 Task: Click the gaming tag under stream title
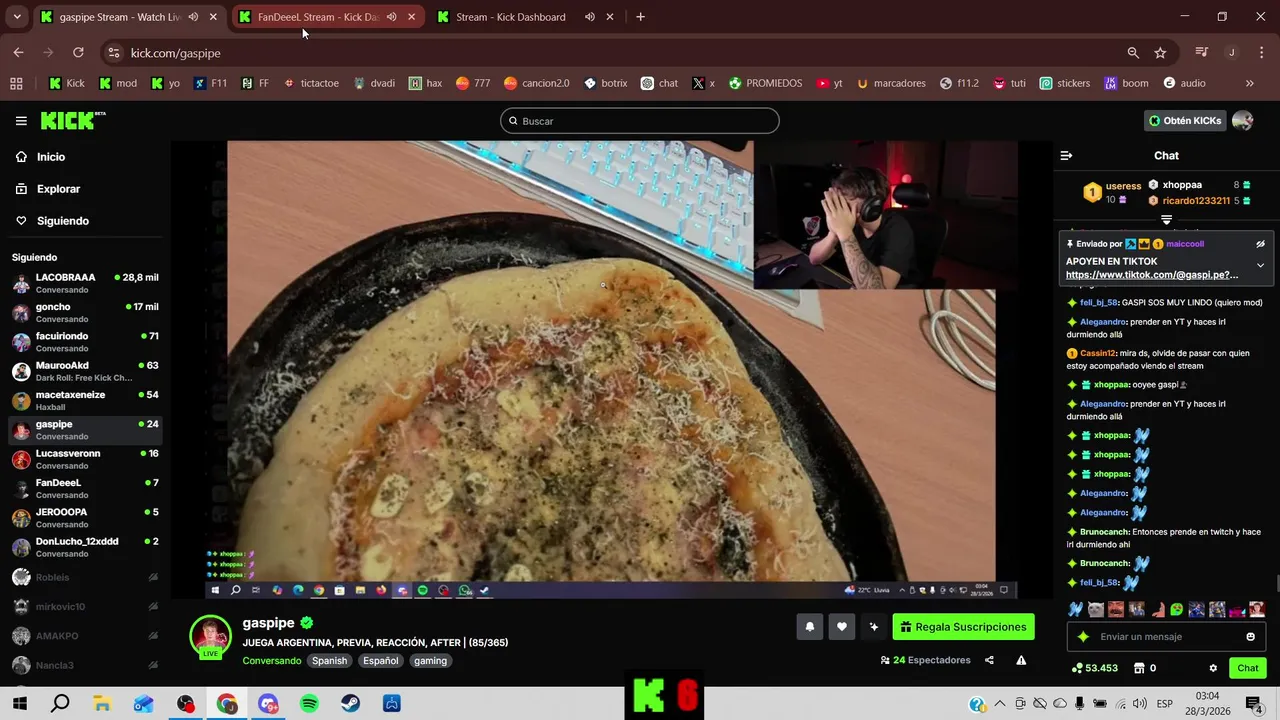pos(430,661)
